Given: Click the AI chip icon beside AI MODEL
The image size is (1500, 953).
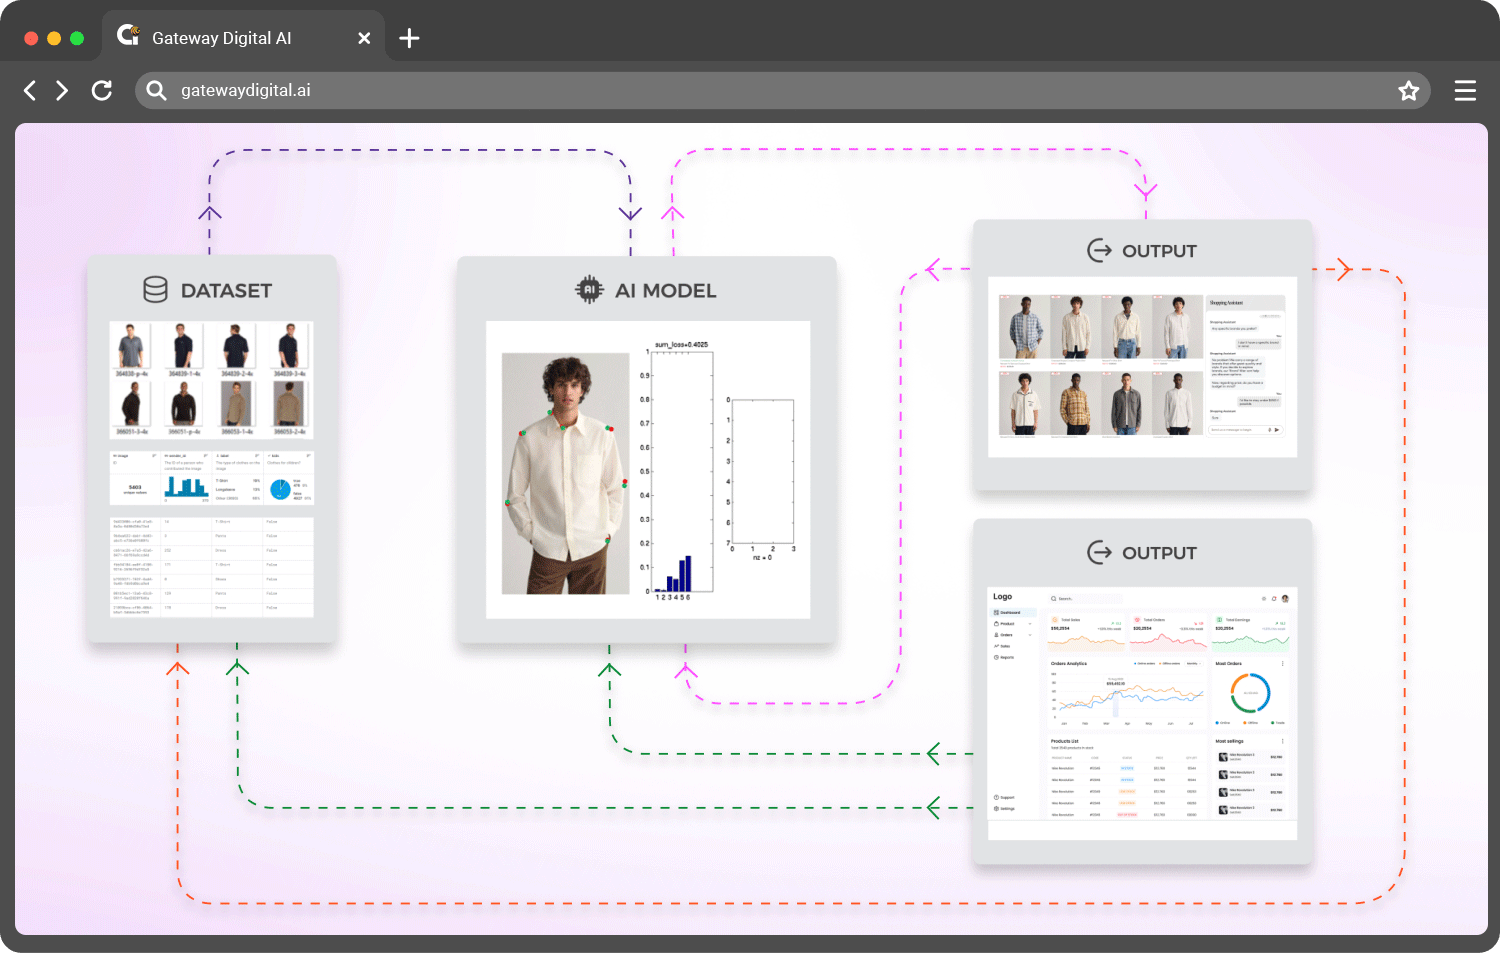Looking at the screenshot, I should pyautogui.click(x=589, y=290).
